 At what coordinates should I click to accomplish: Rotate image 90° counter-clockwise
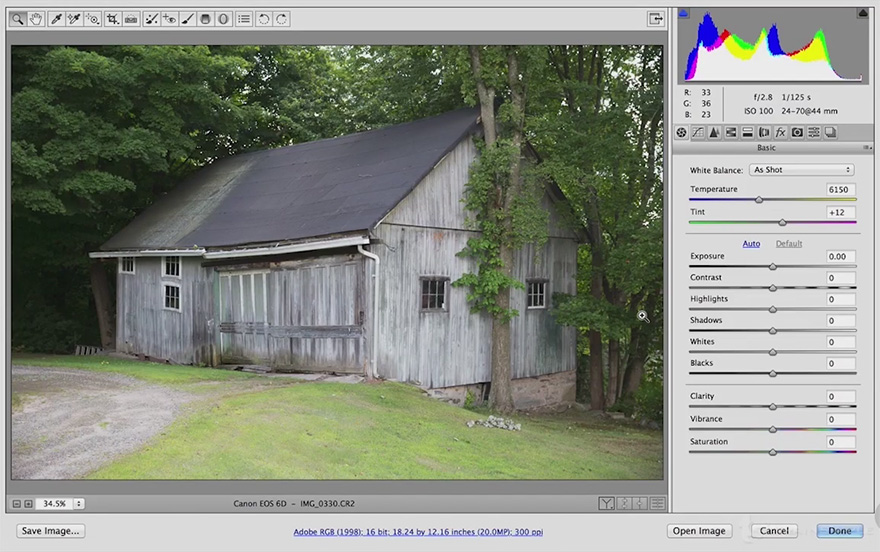264,19
